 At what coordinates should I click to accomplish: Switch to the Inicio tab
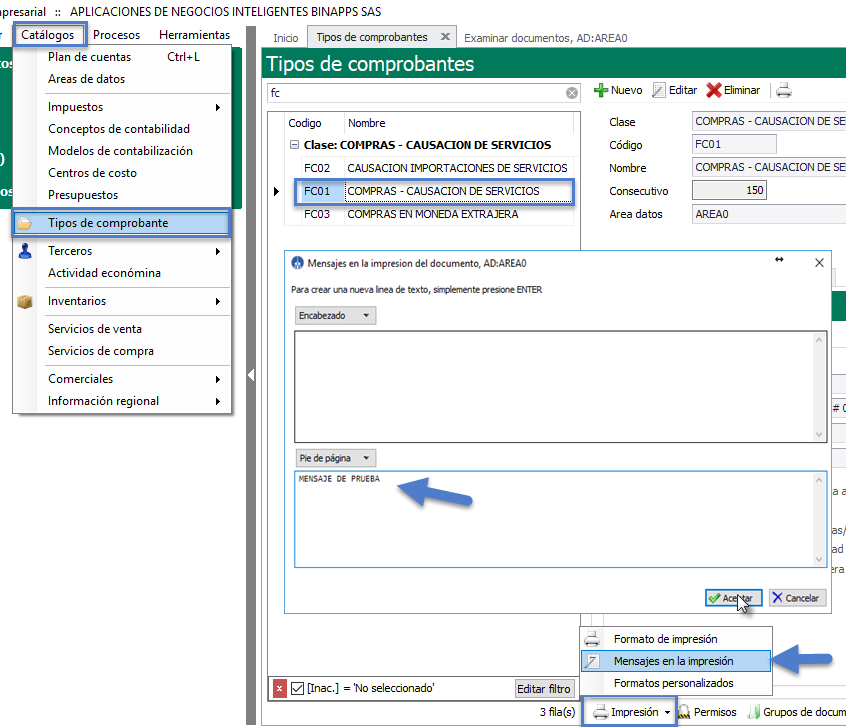point(285,38)
